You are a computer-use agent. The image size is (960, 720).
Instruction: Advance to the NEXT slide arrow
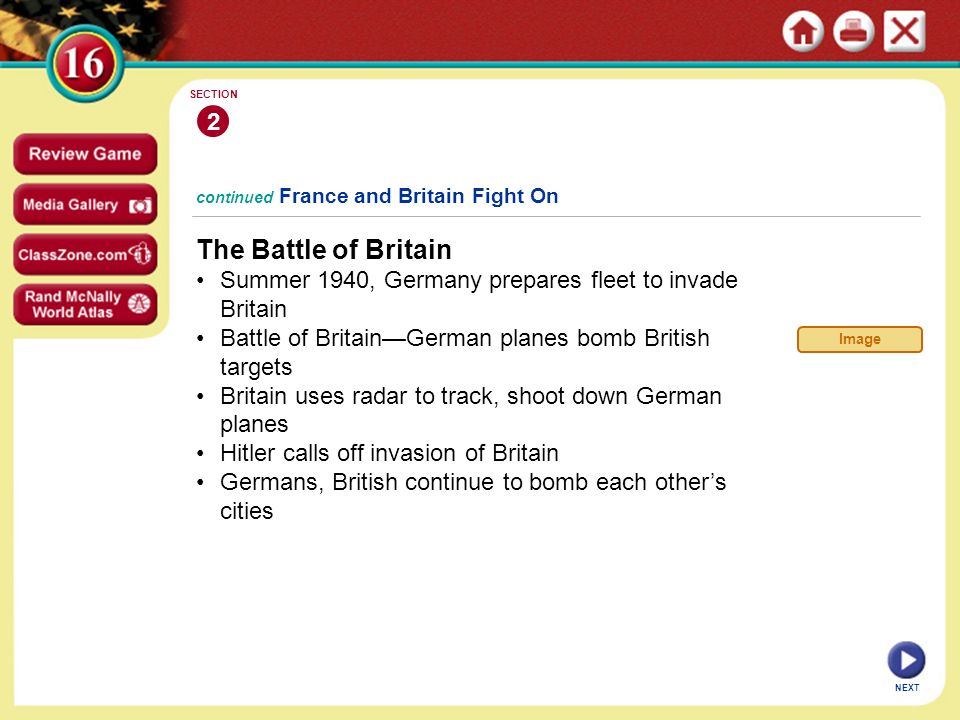(906, 660)
